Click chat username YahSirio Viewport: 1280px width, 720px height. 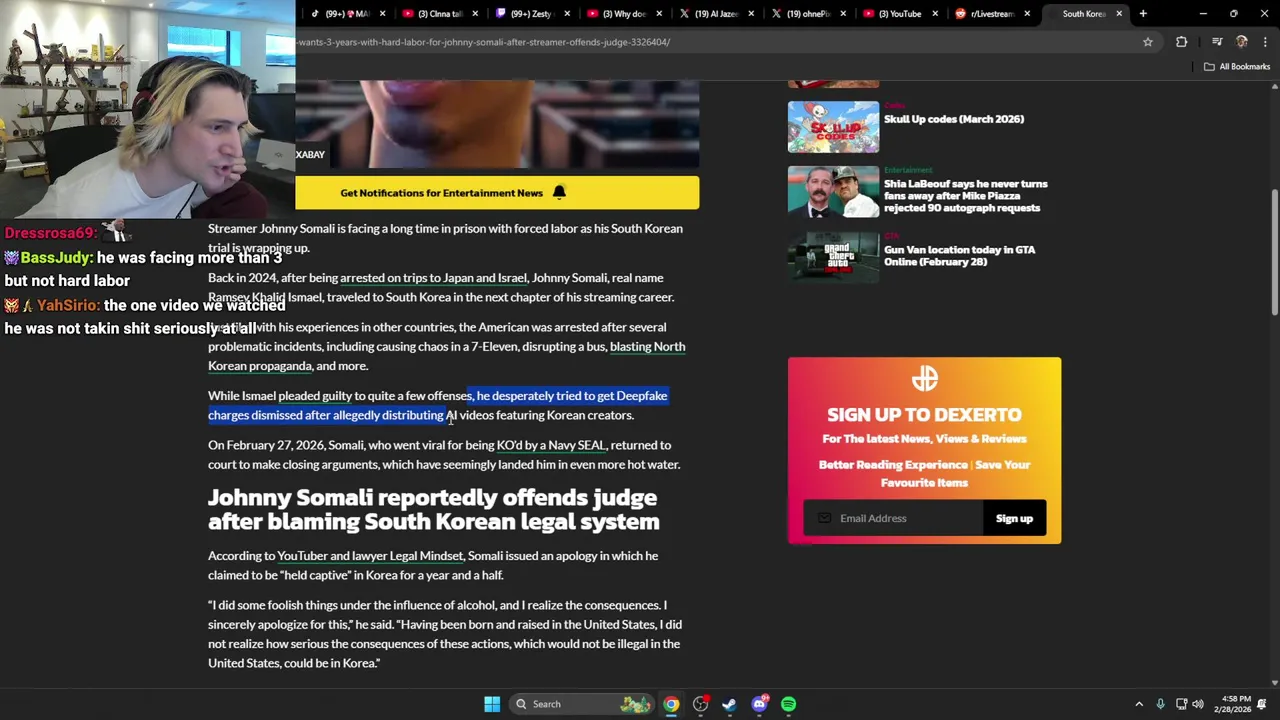(69, 306)
